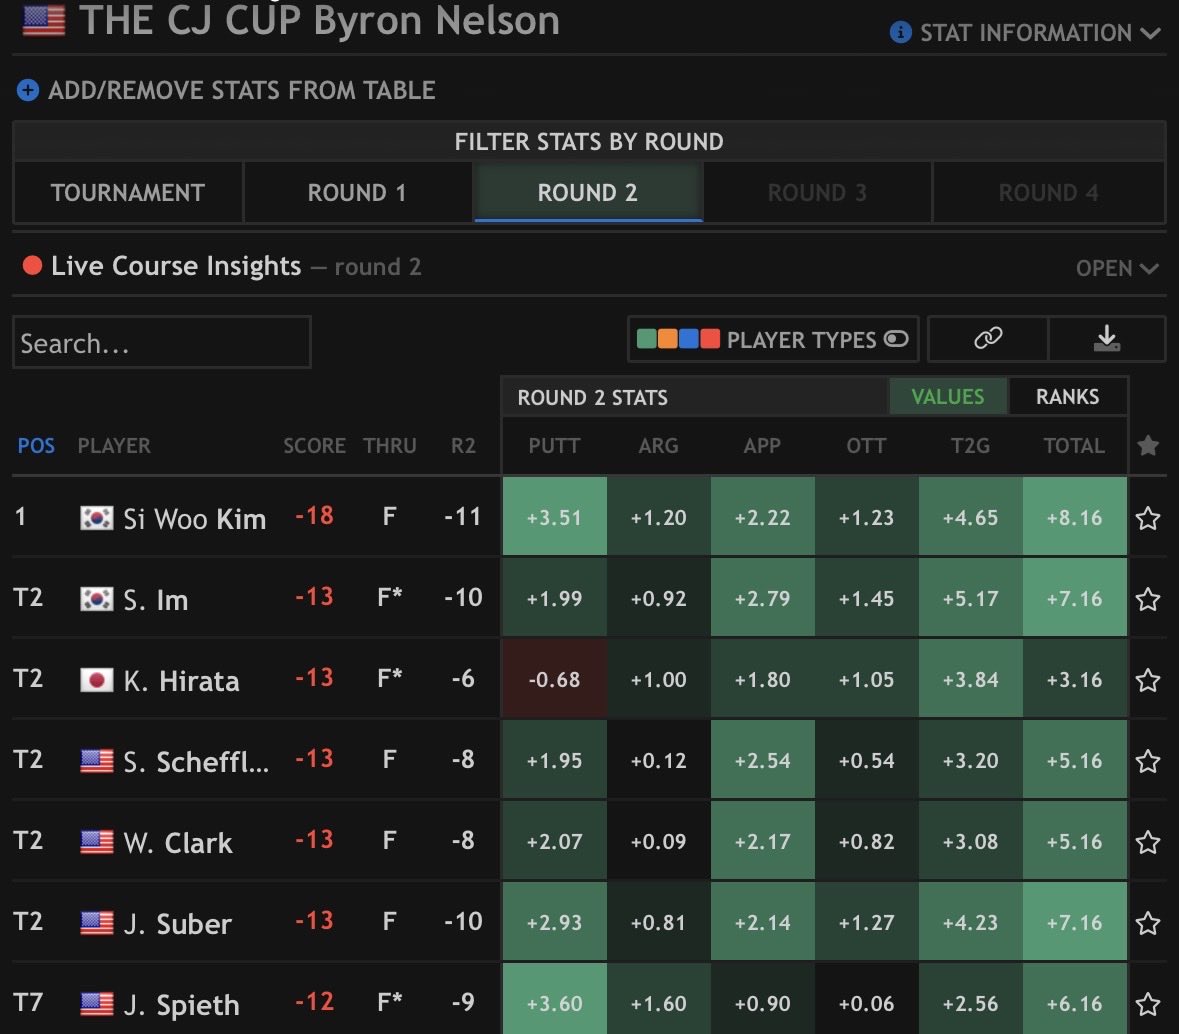Sort table by TOTAL column
This screenshot has height=1034, width=1179.
1074,446
